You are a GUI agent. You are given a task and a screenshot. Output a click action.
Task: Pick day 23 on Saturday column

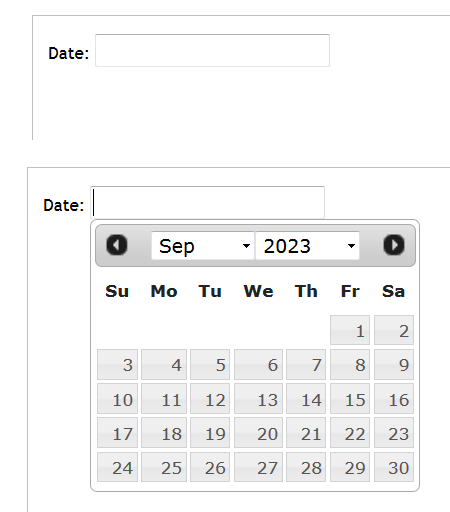pyautogui.click(x=394, y=433)
